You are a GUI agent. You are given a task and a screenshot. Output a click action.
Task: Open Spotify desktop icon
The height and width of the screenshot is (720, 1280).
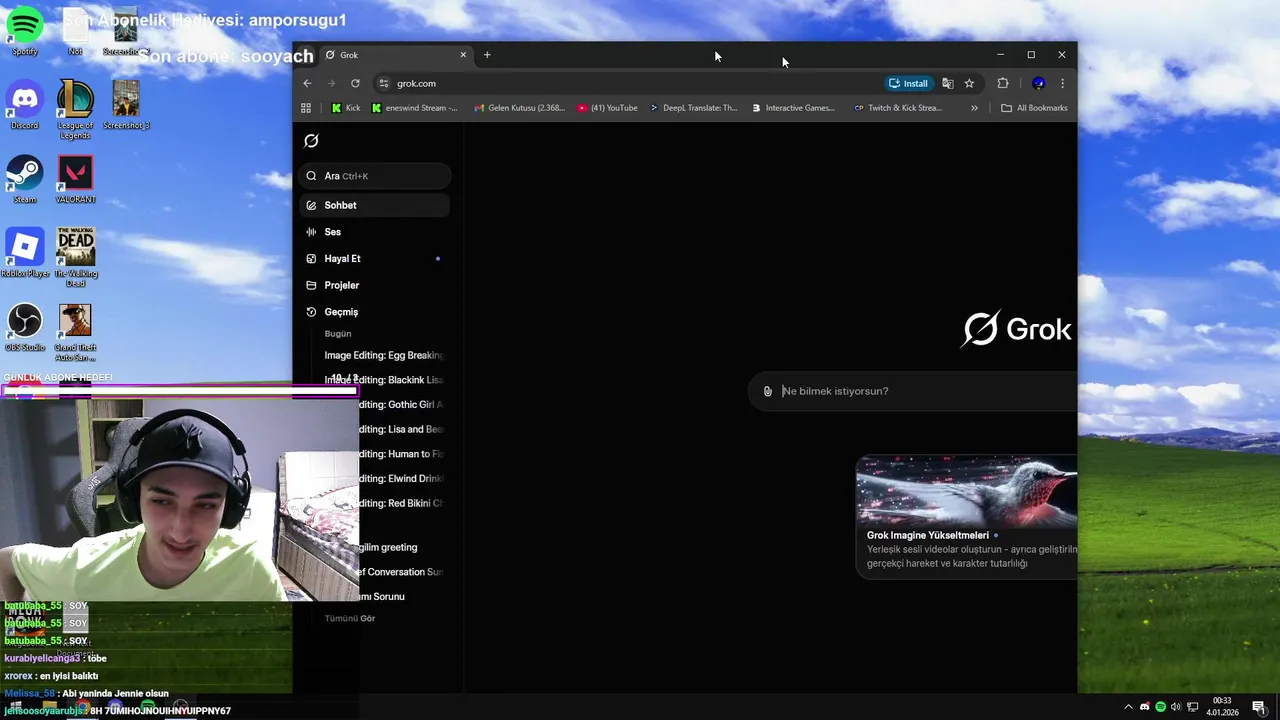(x=25, y=30)
